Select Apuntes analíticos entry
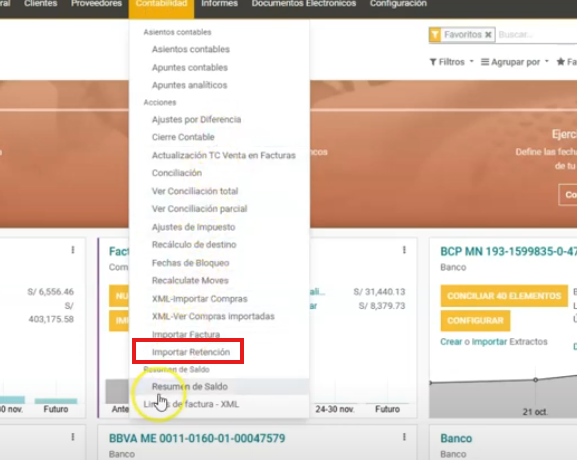Image resolution: width=577 pixels, height=460 pixels. 190,85
